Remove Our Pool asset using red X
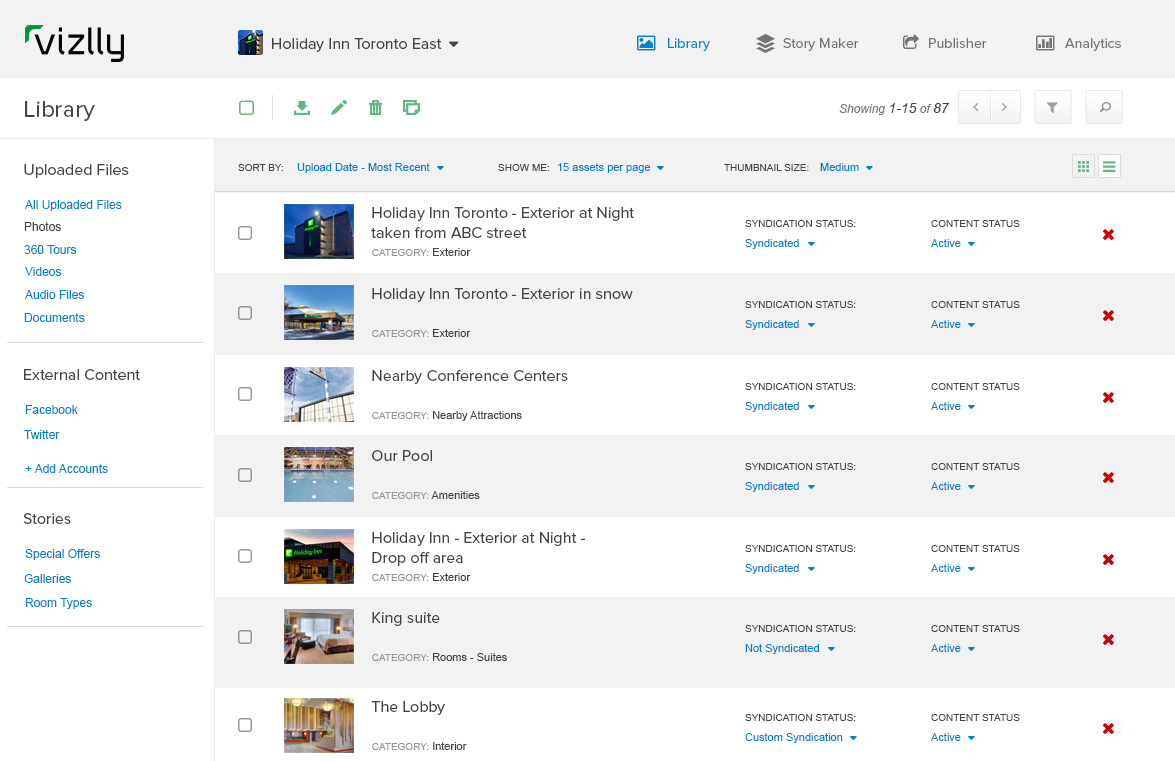Image resolution: width=1175 pixels, height=761 pixels. (x=1108, y=478)
